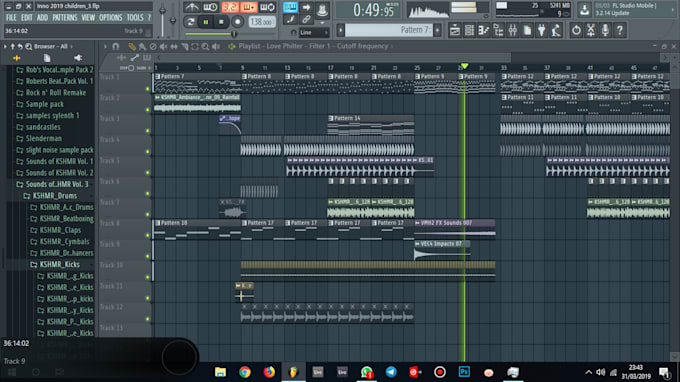Select the playlist Paint brush tool
Image resolution: width=680 pixels, height=382 pixels.
click(142, 46)
